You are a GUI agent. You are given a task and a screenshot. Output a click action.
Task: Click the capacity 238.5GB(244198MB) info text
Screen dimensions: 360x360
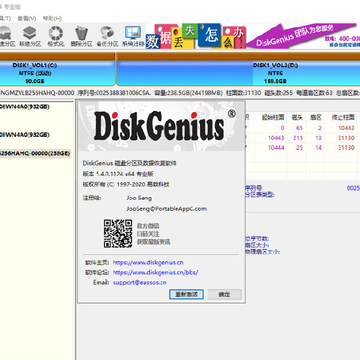[x=188, y=93]
